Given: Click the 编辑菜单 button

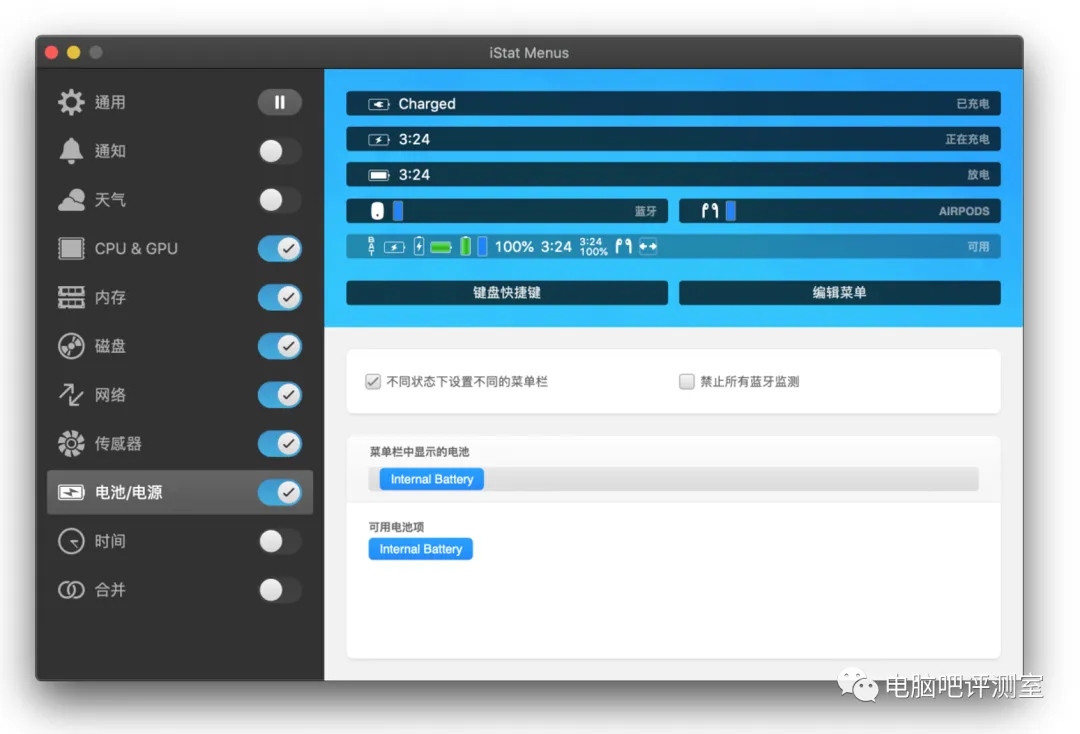Looking at the screenshot, I should pyautogui.click(x=840, y=293).
